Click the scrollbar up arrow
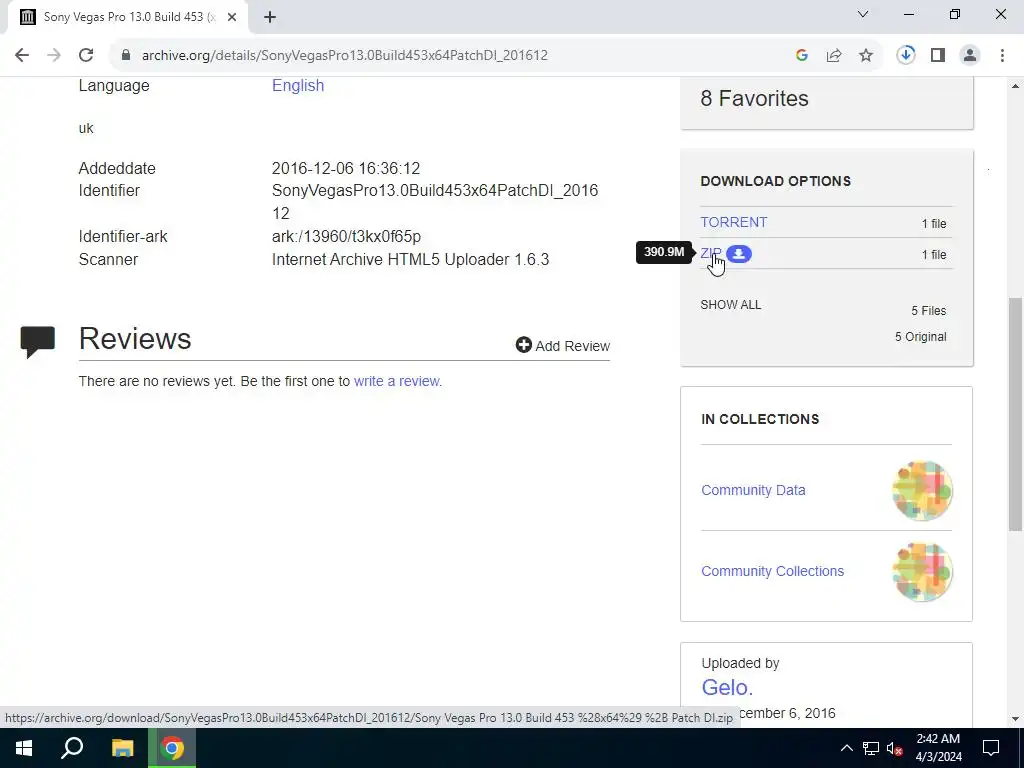Image resolution: width=1024 pixels, height=768 pixels. pyautogui.click(x=1016, y=86)
